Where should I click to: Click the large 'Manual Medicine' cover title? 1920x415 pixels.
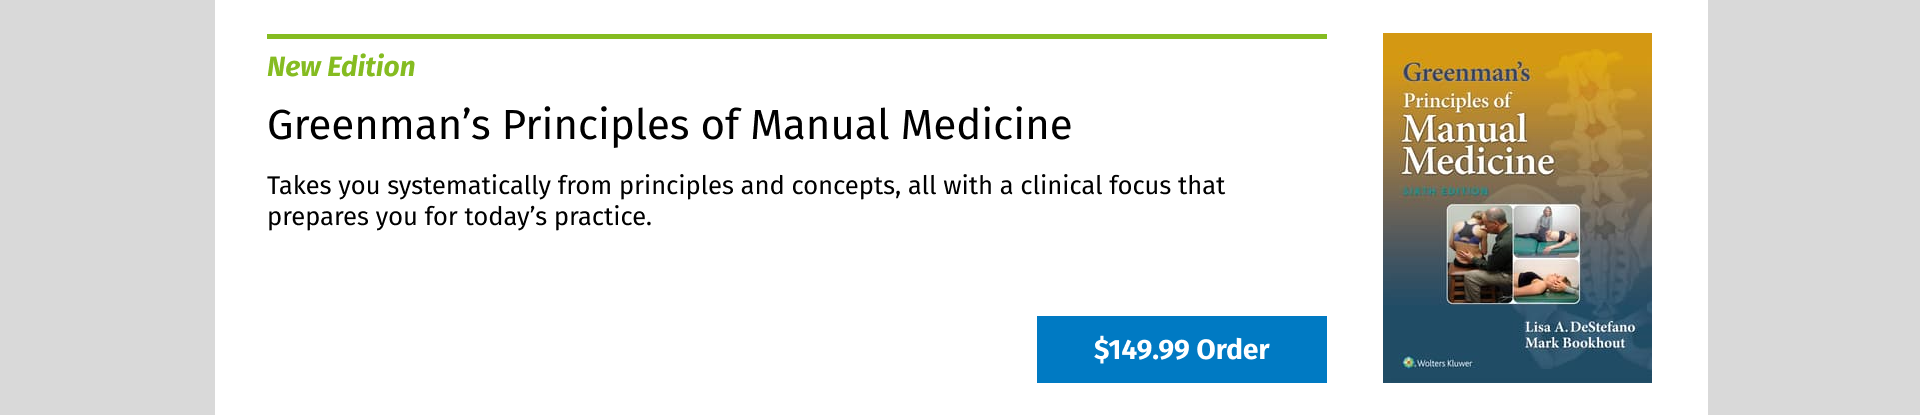(1478, 145)
